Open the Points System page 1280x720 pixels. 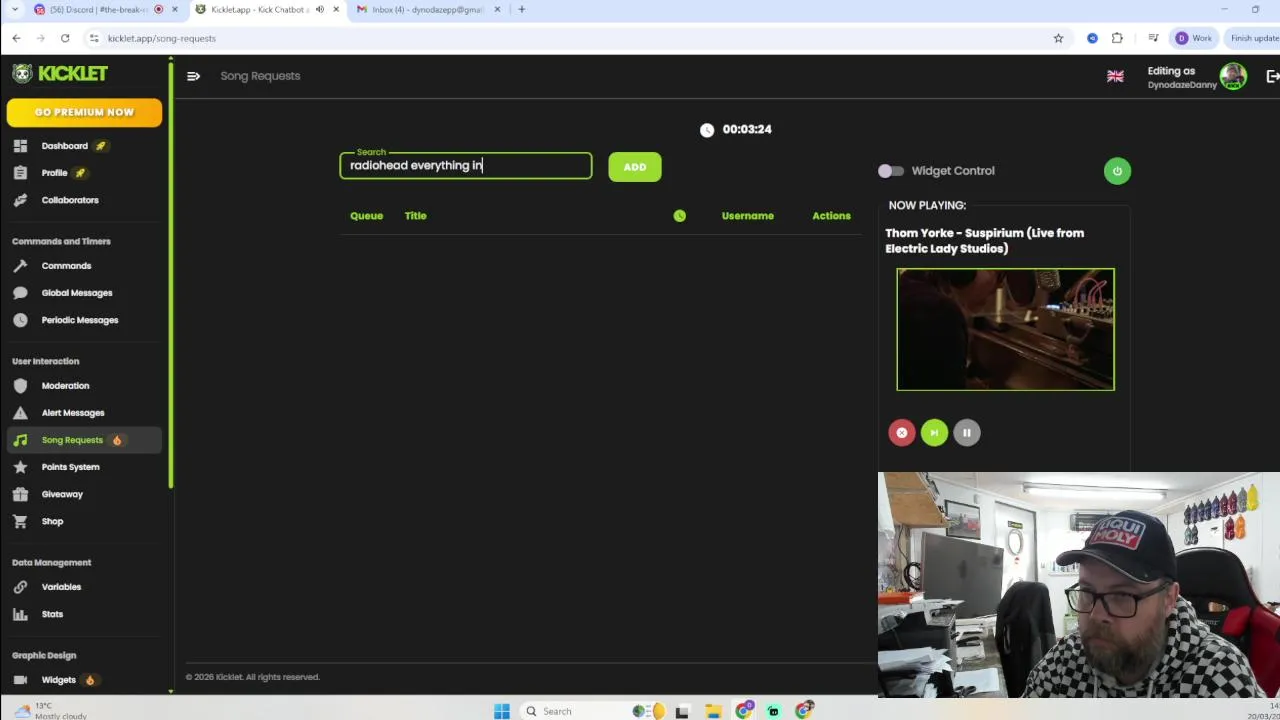(x=70, y=467)
